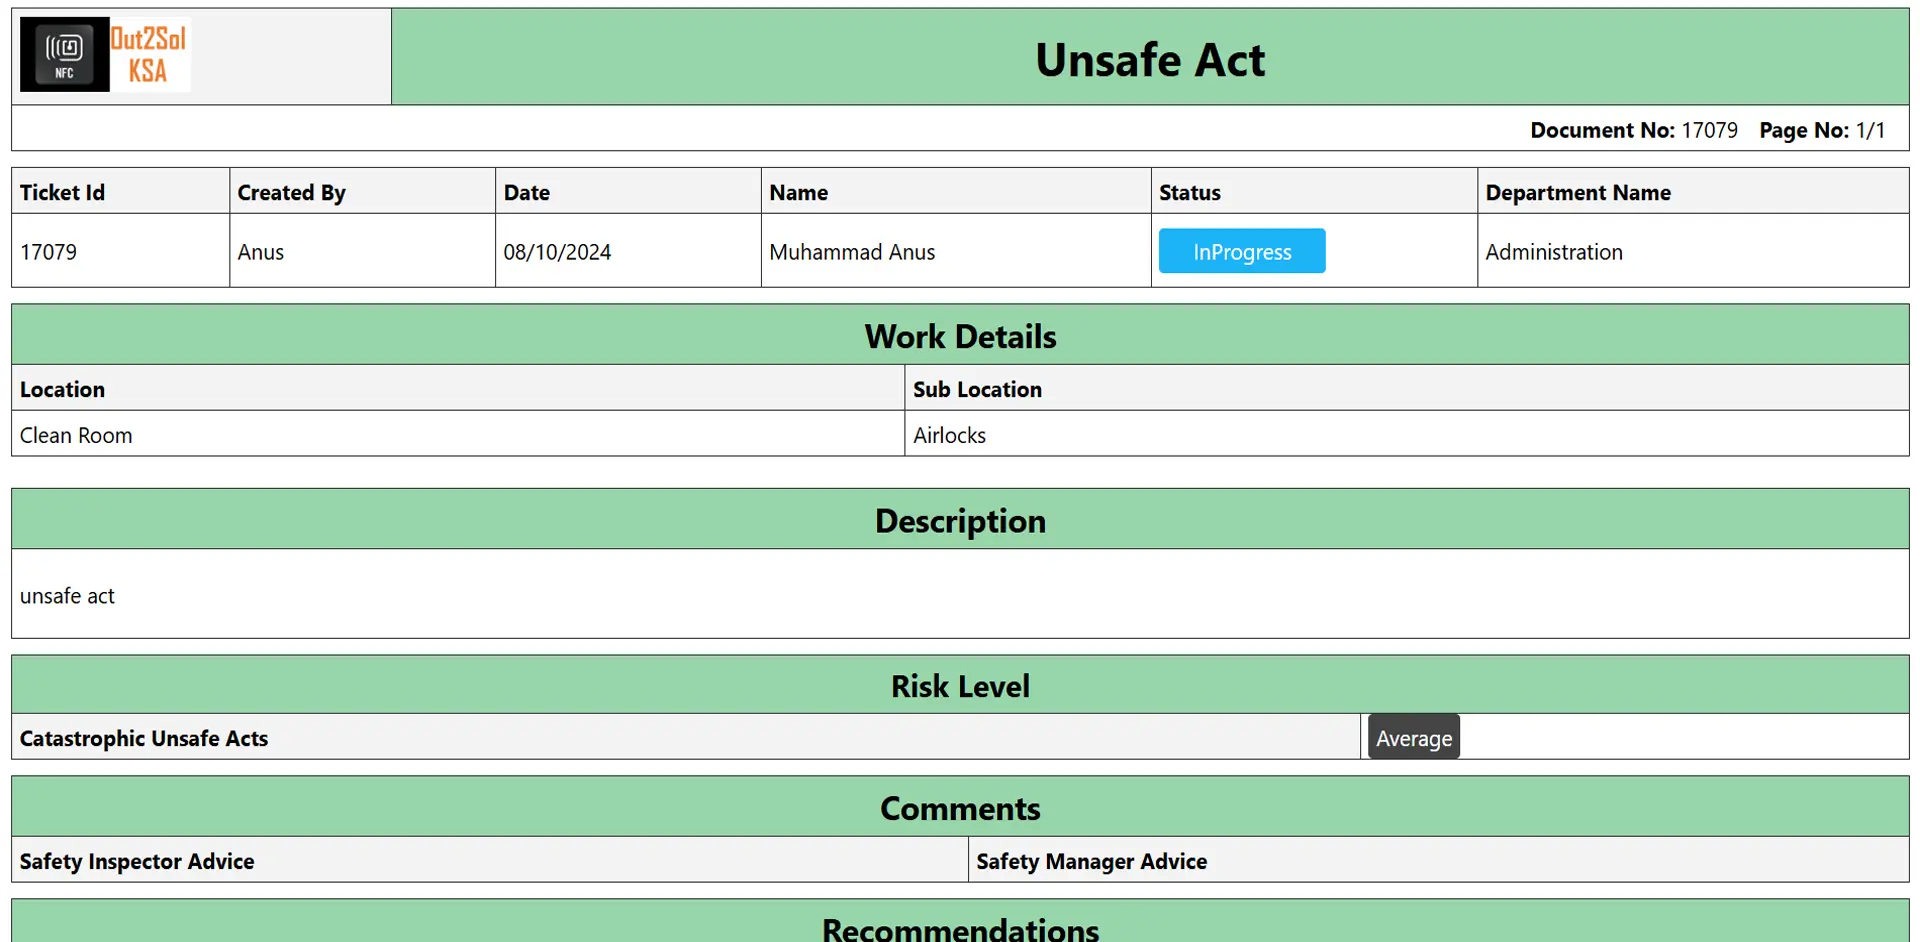
Task: Click the Page No 1/1 indicator
Action: tap(1821, 130)
